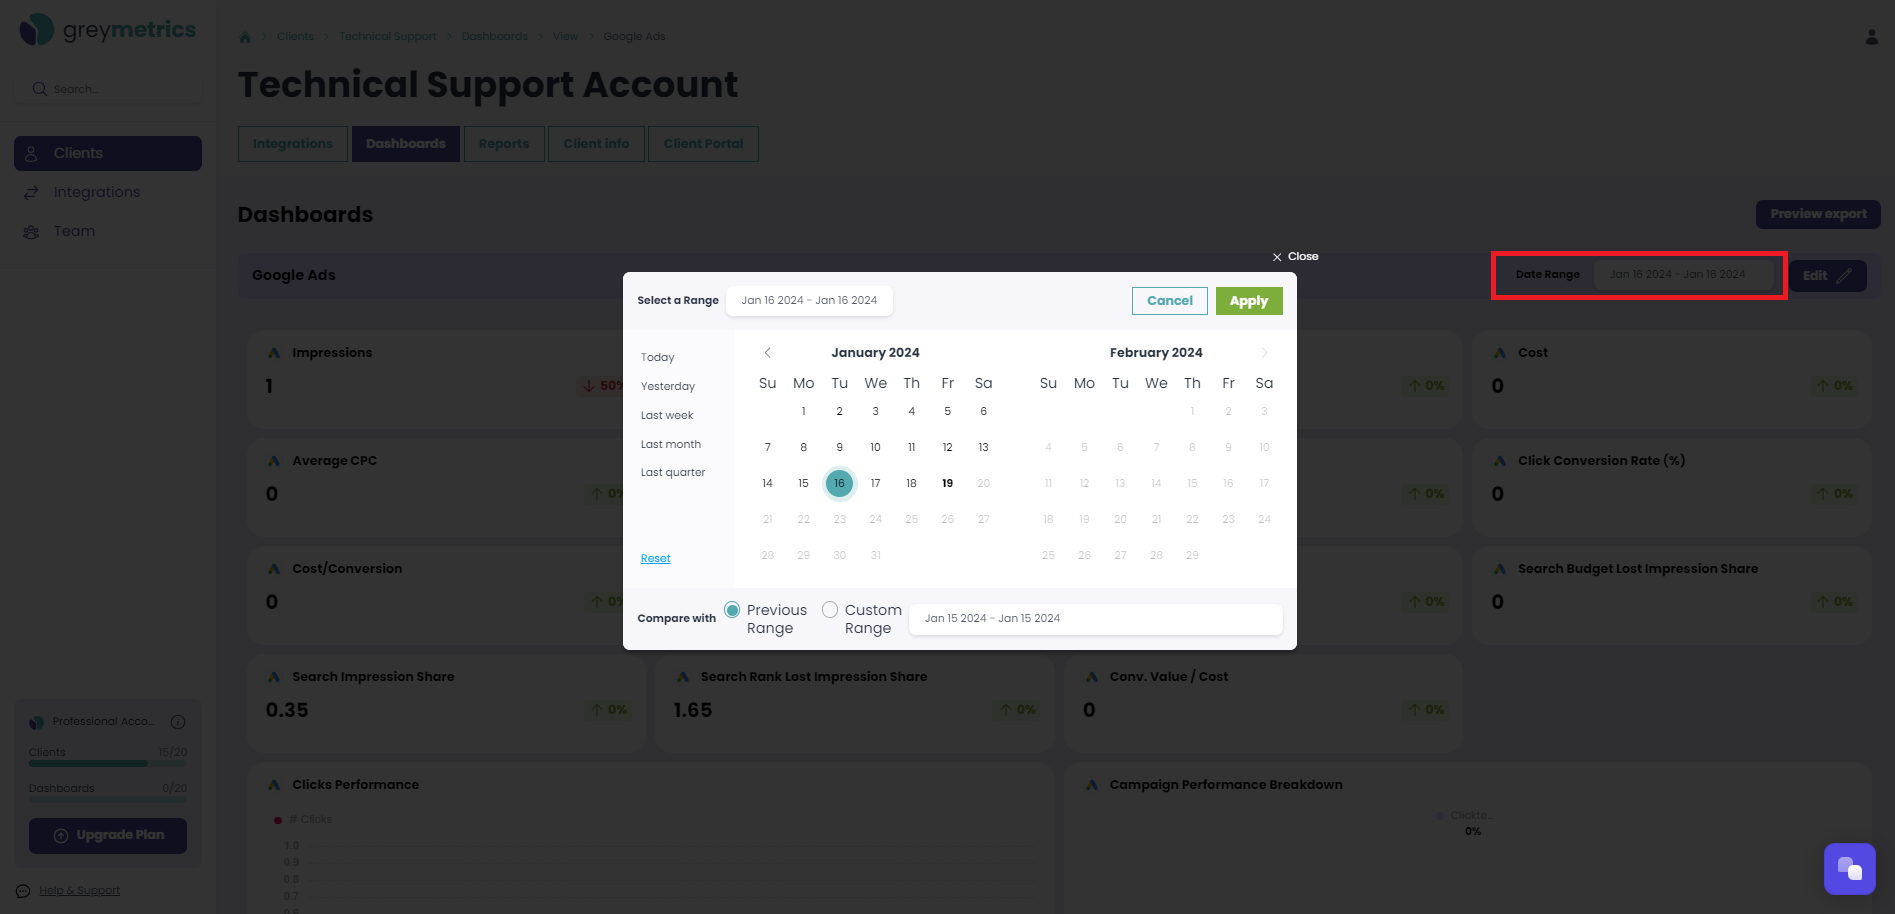The image size is (1895, 914).
Task: Select the Last month preset option
Action: [x=670, y=443]
